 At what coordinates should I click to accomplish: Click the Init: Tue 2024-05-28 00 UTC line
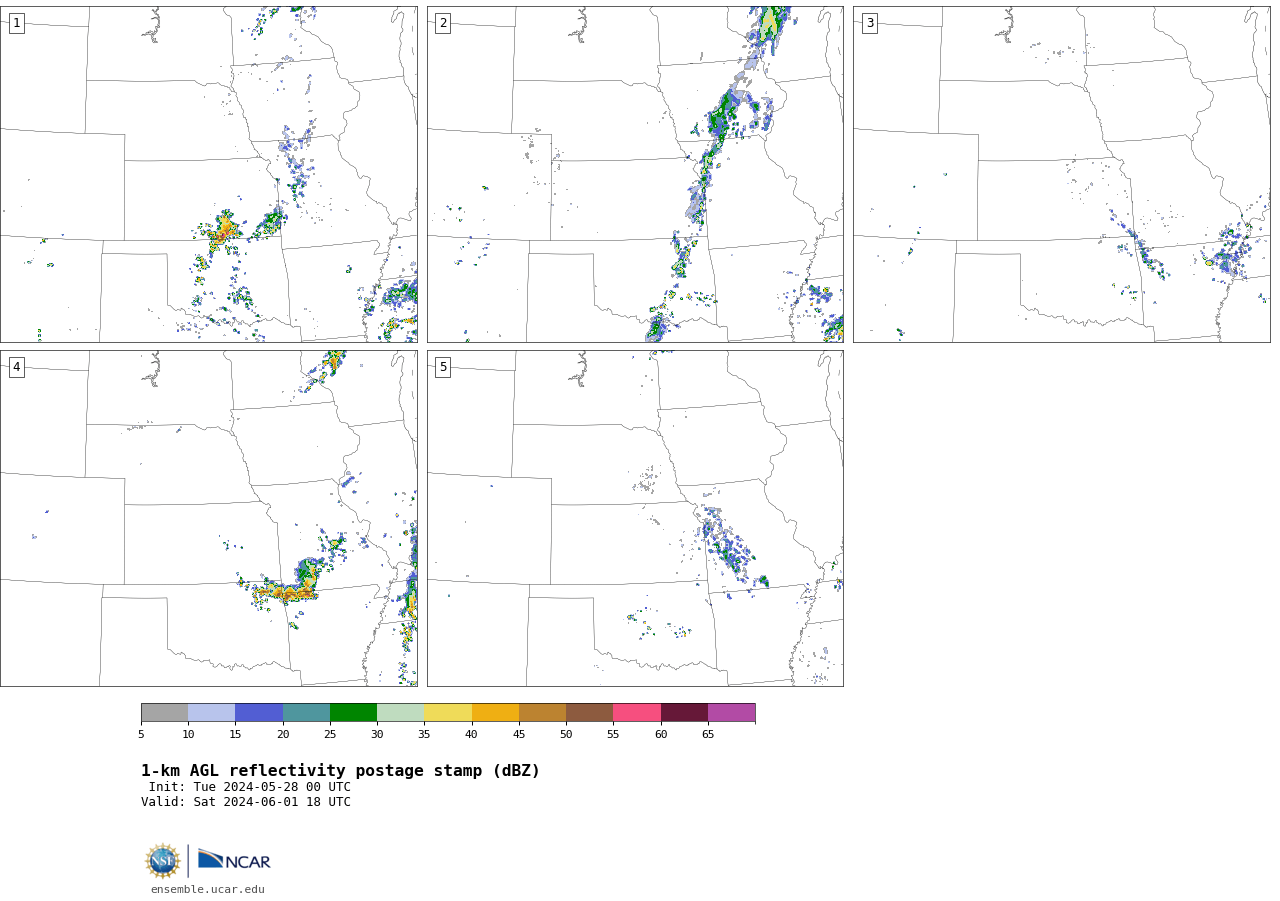click(250, 787)
